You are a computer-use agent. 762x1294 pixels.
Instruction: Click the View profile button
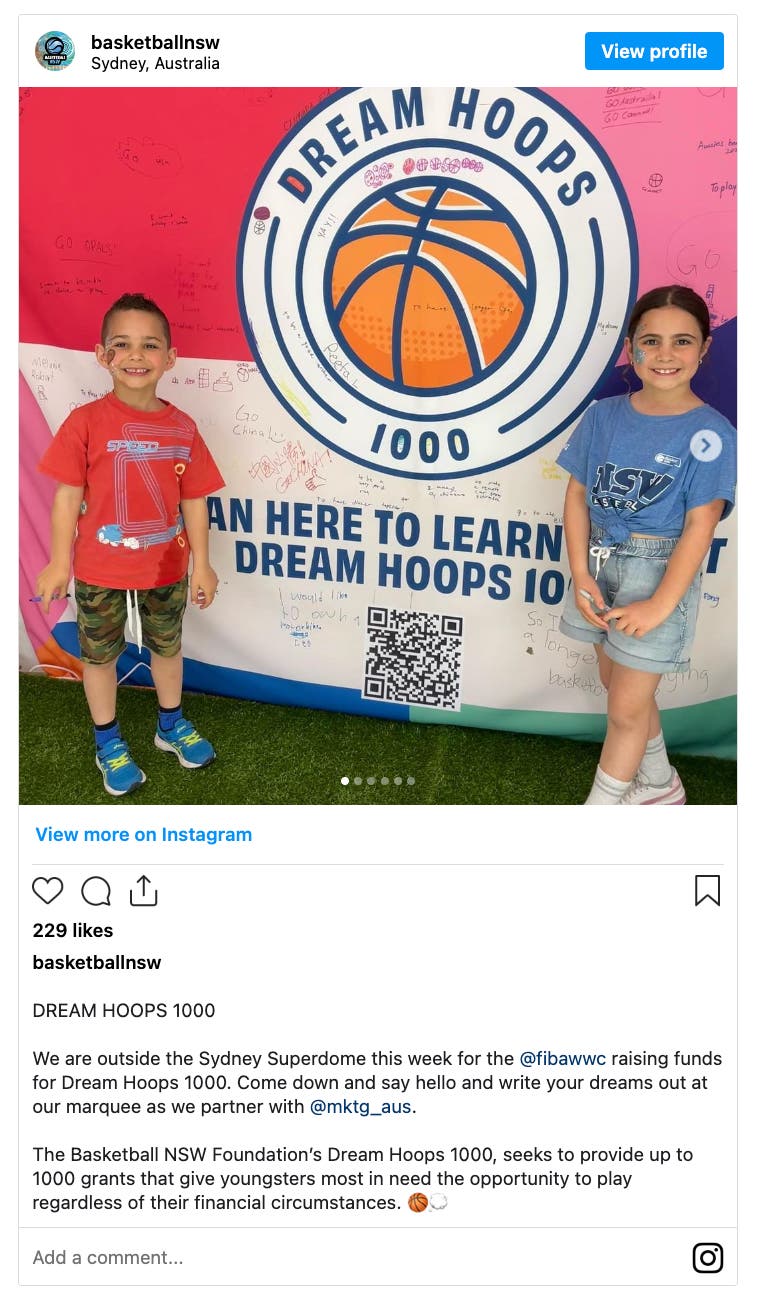click(x=654, y=51)
